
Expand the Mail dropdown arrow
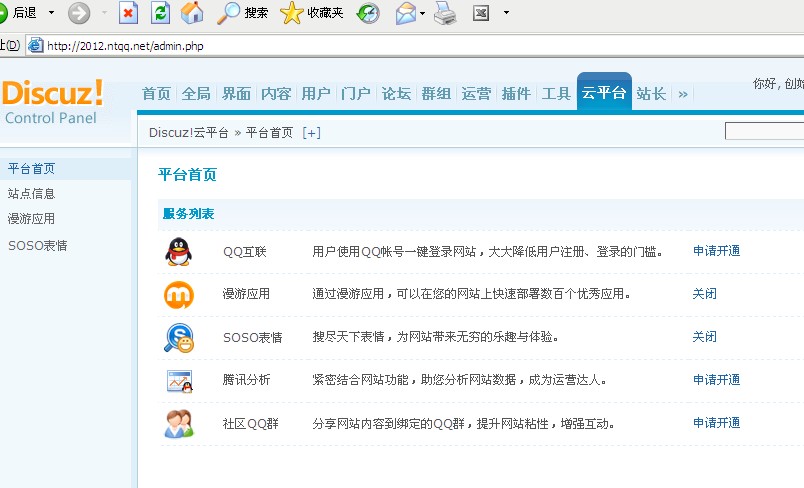coord(423,13)
